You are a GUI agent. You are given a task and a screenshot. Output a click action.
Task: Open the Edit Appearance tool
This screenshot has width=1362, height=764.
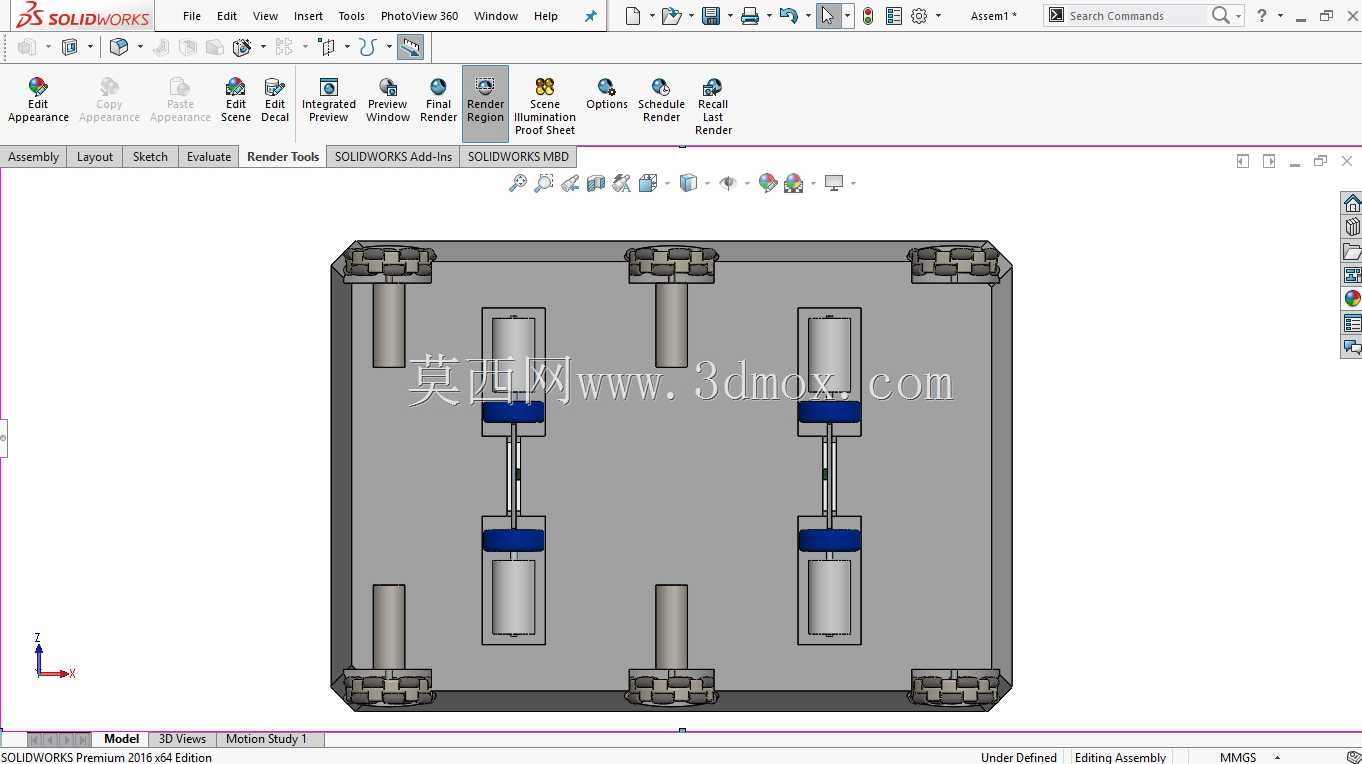[38, 100]
